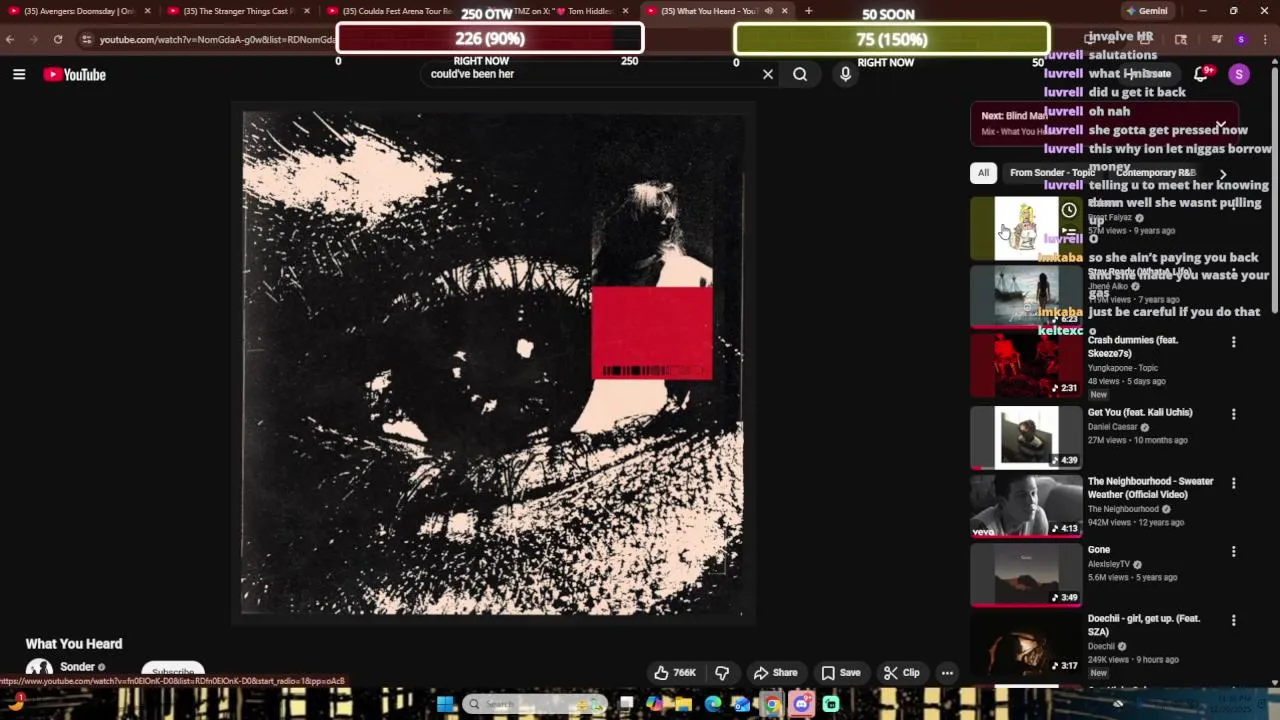Select the Contemporary R&B chip
Screen dimensions: 1280x720
(x=1155, y=173)
